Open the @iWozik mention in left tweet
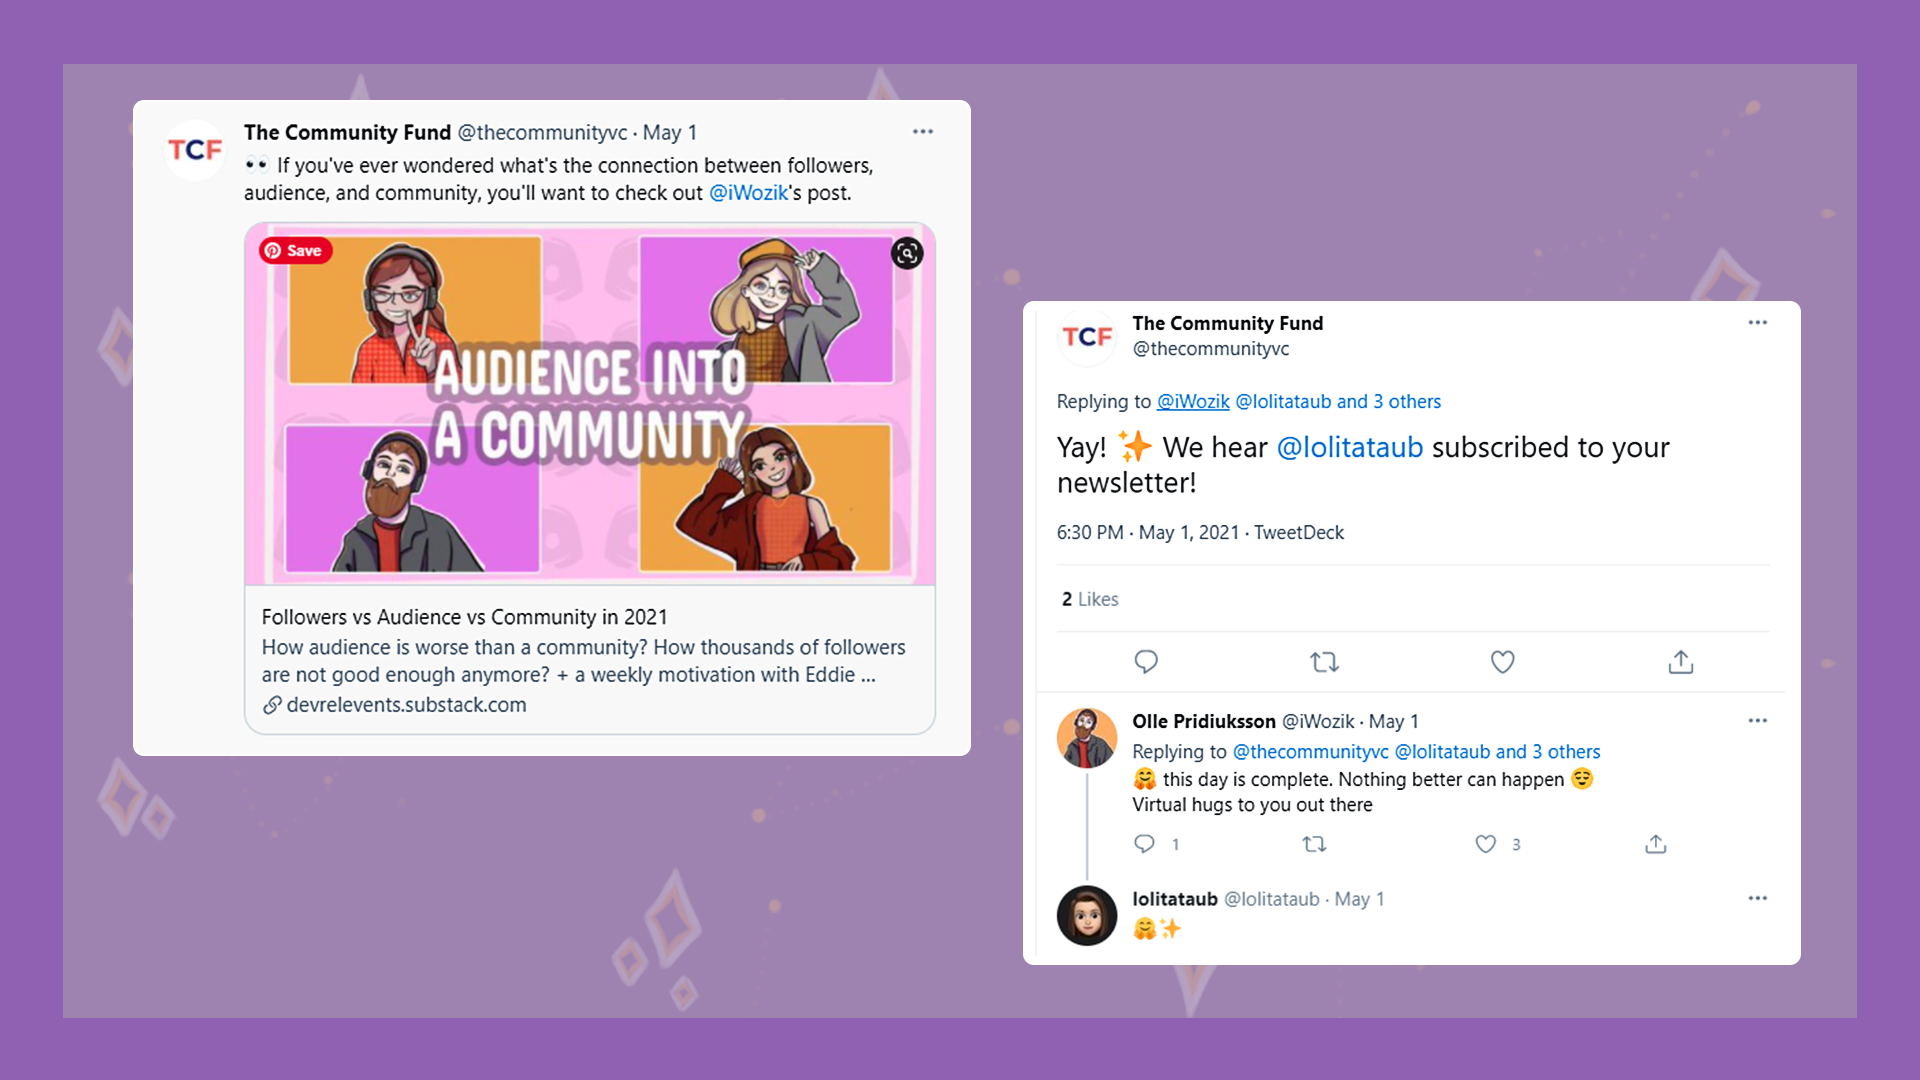Image resolution: width=1920 pixels, height=1080 pixels. 748,193
